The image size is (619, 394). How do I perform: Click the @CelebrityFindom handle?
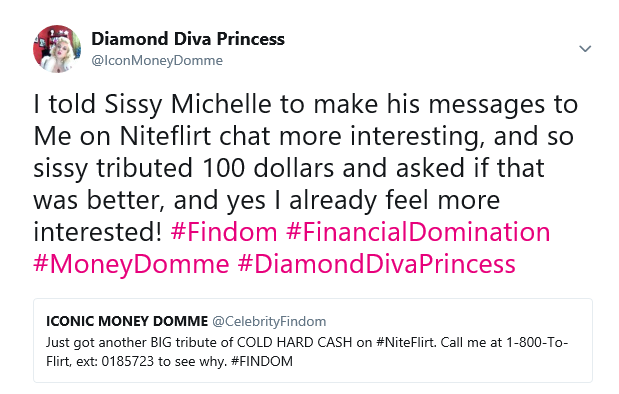269,322
